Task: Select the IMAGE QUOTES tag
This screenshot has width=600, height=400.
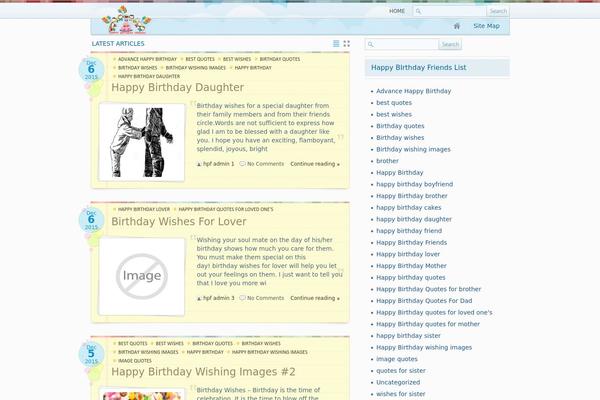Action: (x=135, y=361)
